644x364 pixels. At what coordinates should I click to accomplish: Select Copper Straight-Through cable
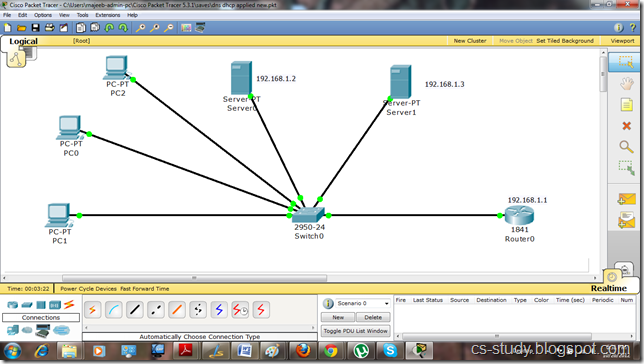[x=135, y=310]
